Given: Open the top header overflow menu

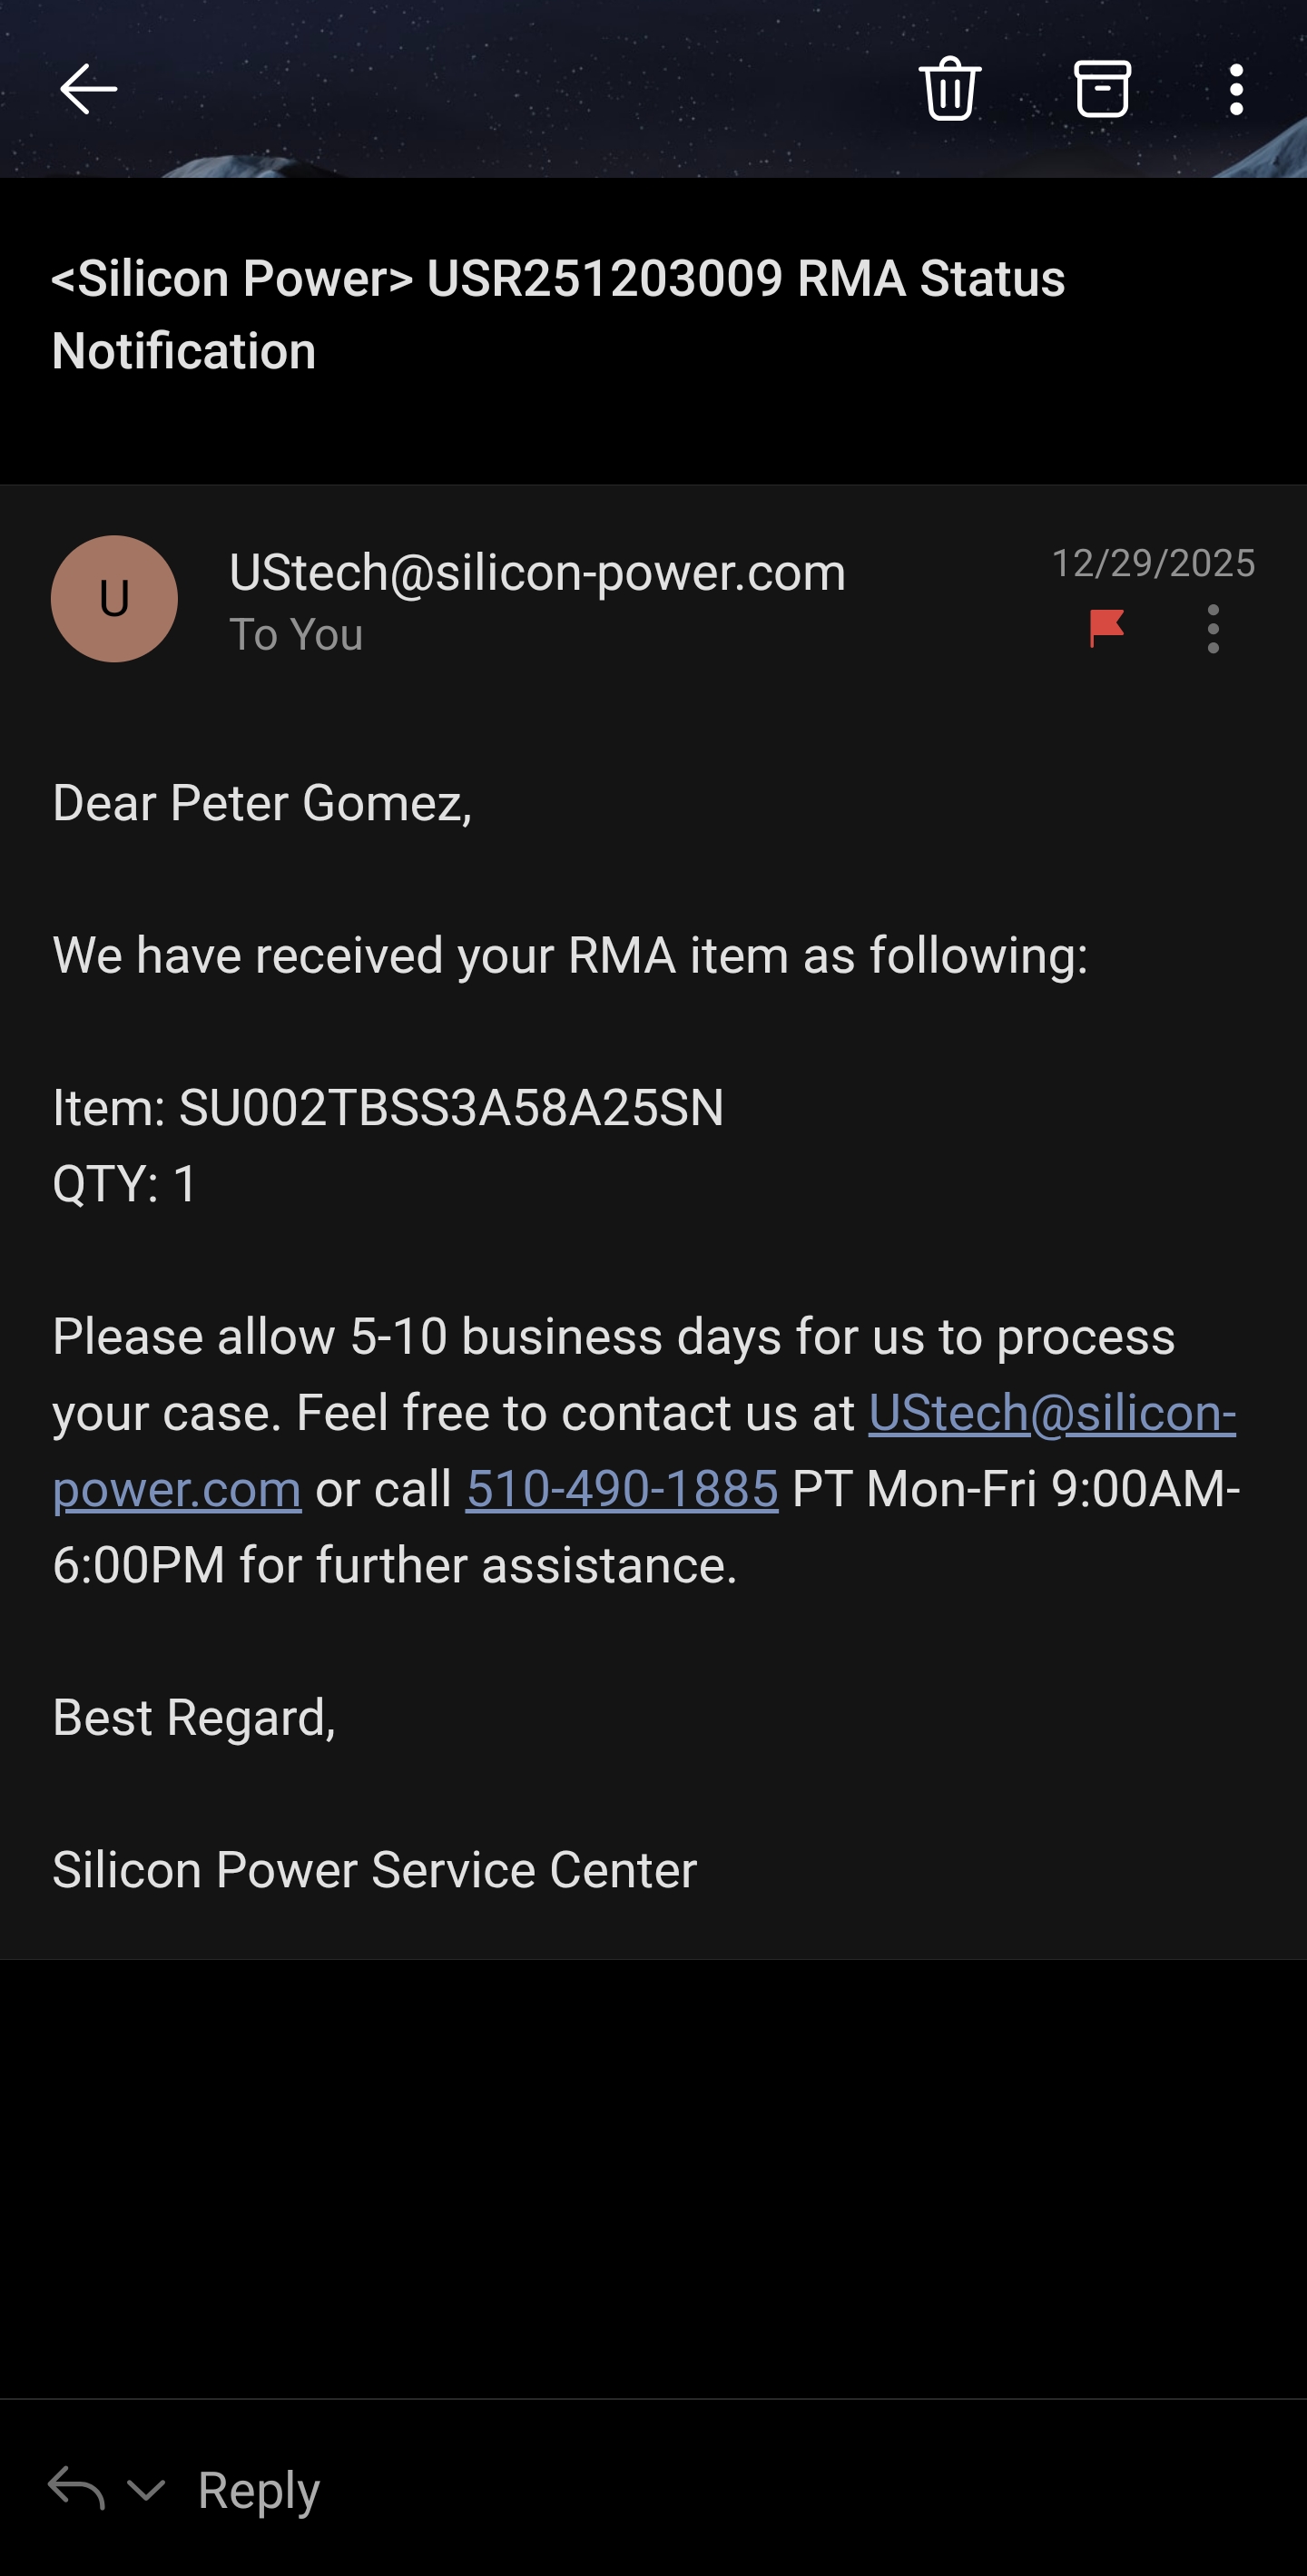Looking at the screenshot, I should 1236,89.
